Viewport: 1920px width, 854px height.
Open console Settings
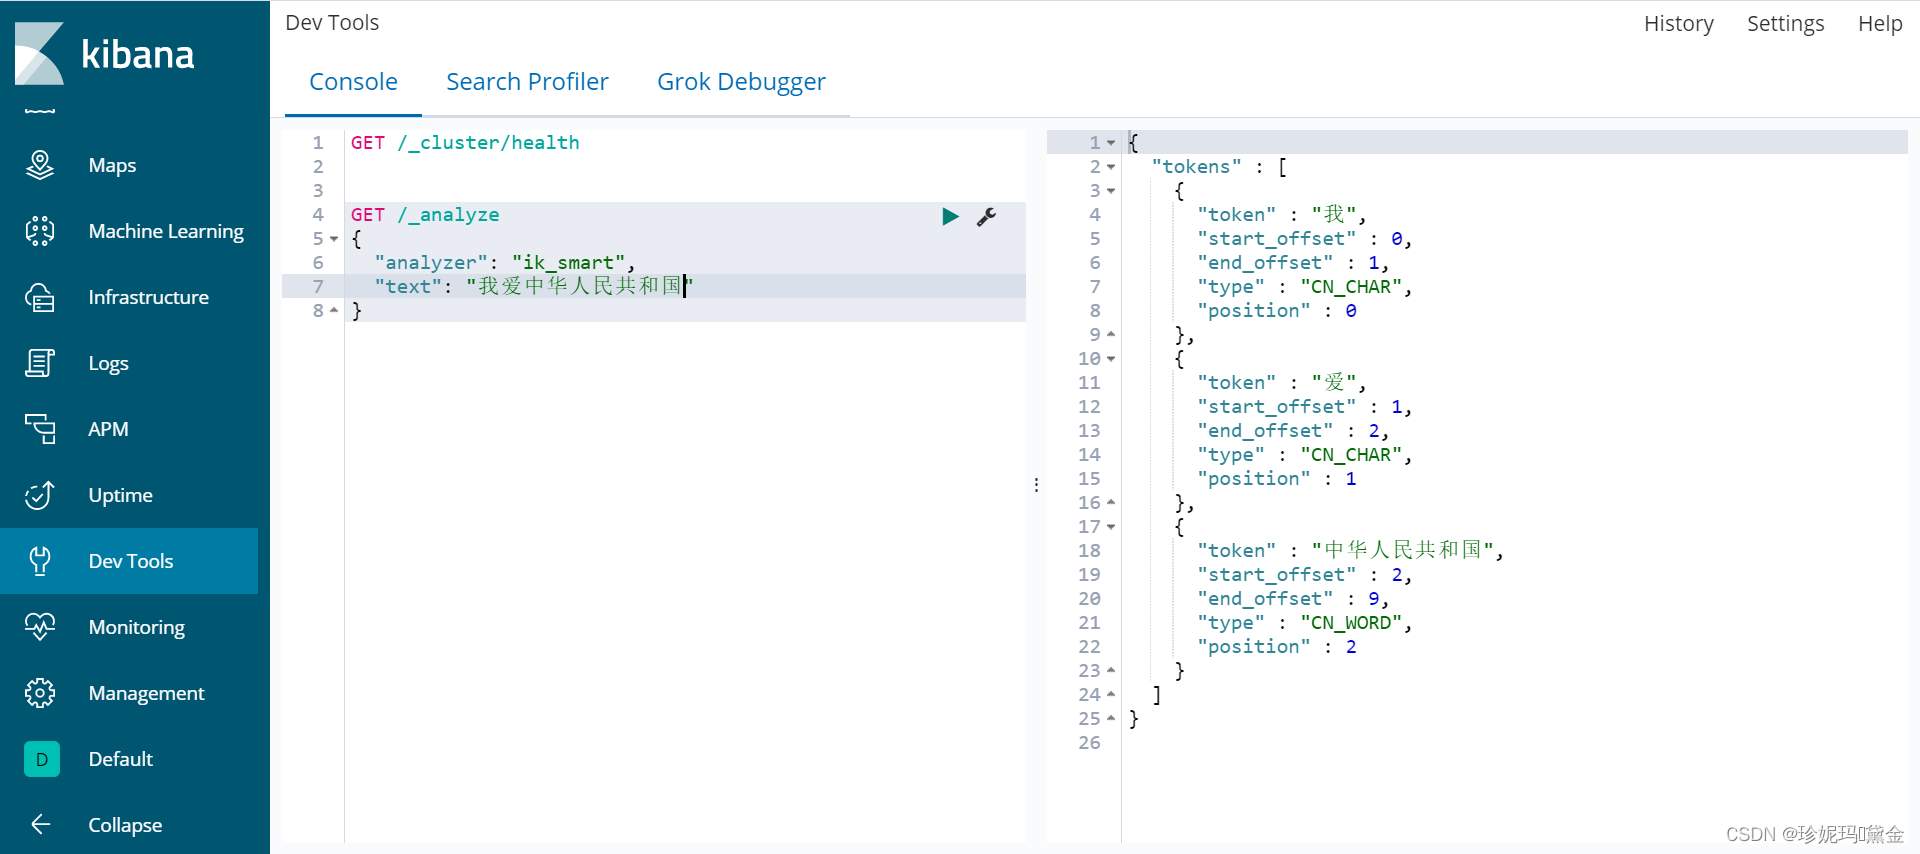click(1785, 23)
